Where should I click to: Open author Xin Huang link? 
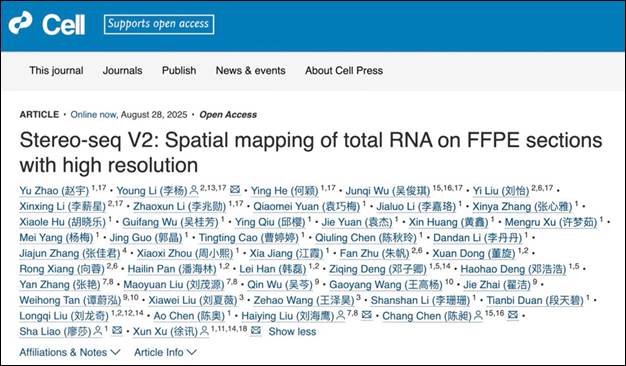[x=449, y=222]
